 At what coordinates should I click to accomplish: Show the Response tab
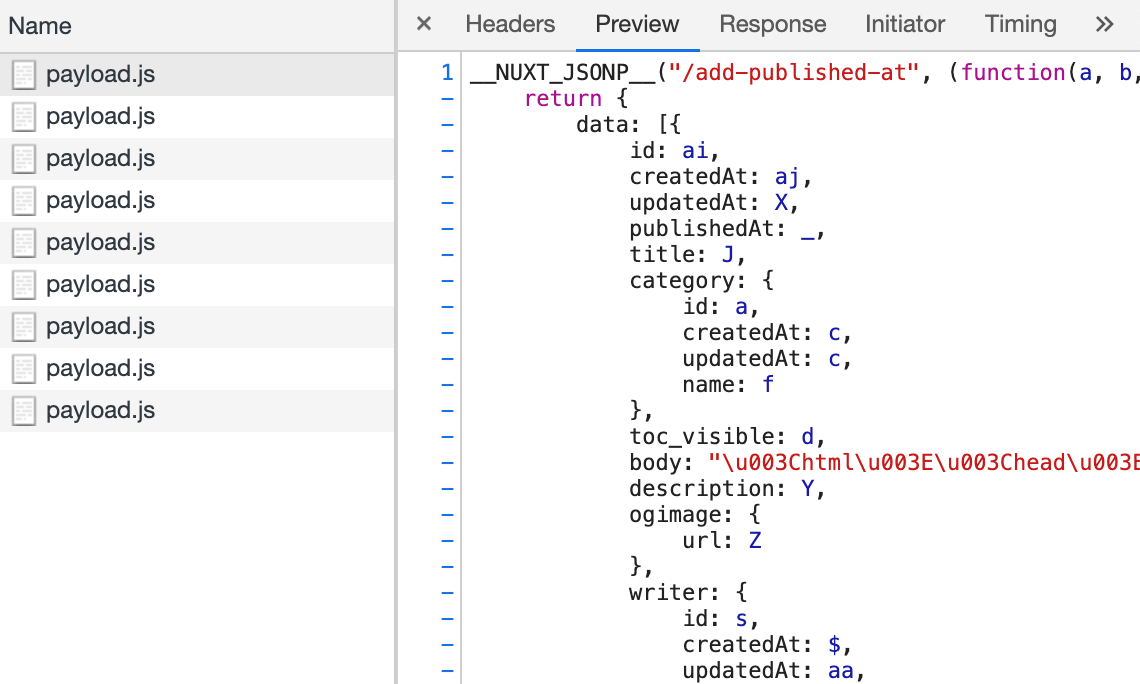772,24
